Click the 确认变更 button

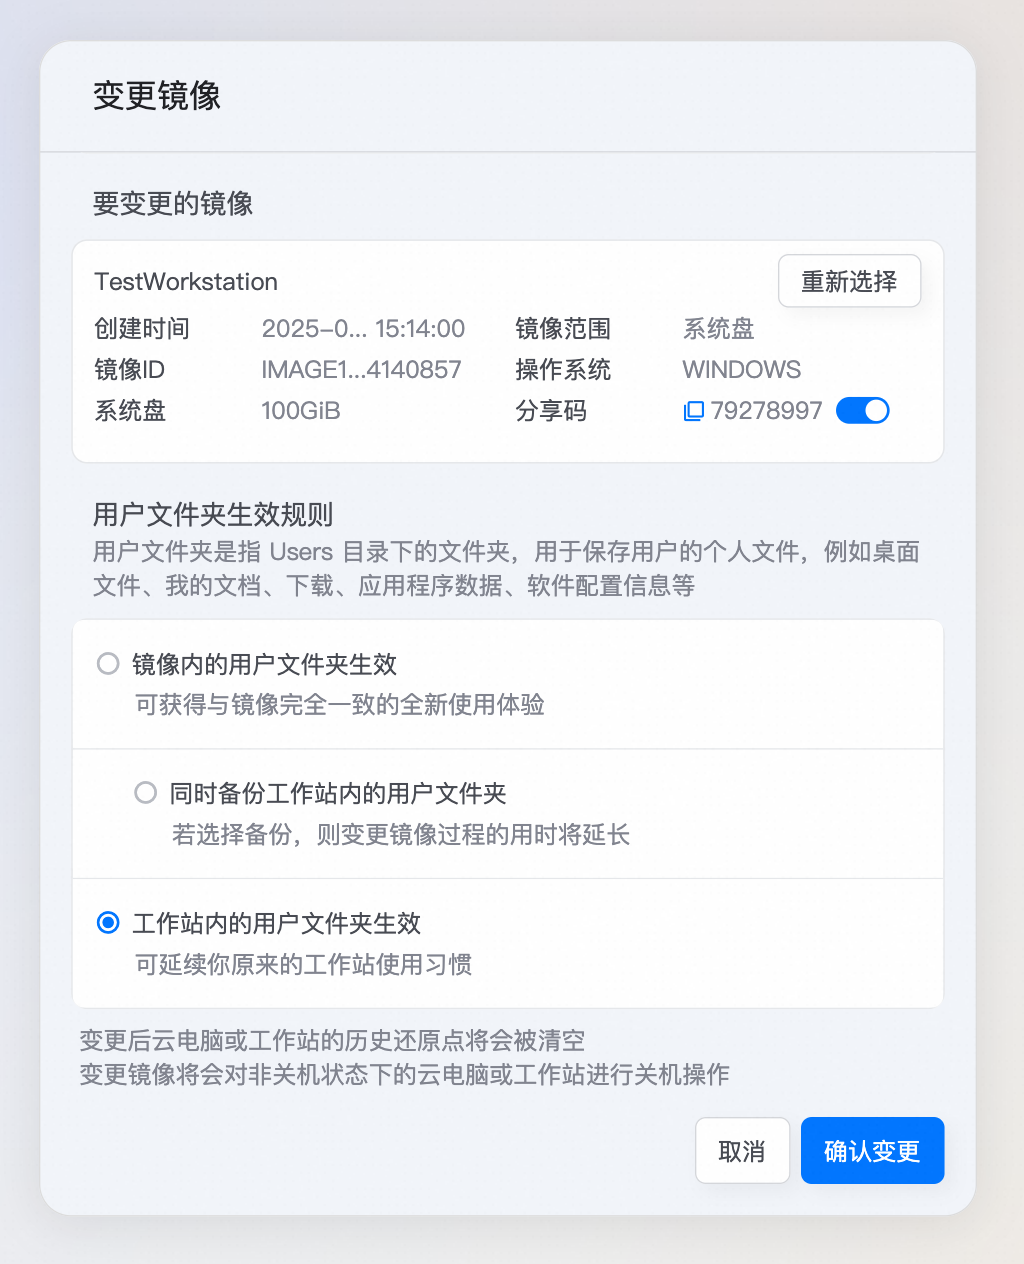pyautogui.click(x=872, y=1151)
